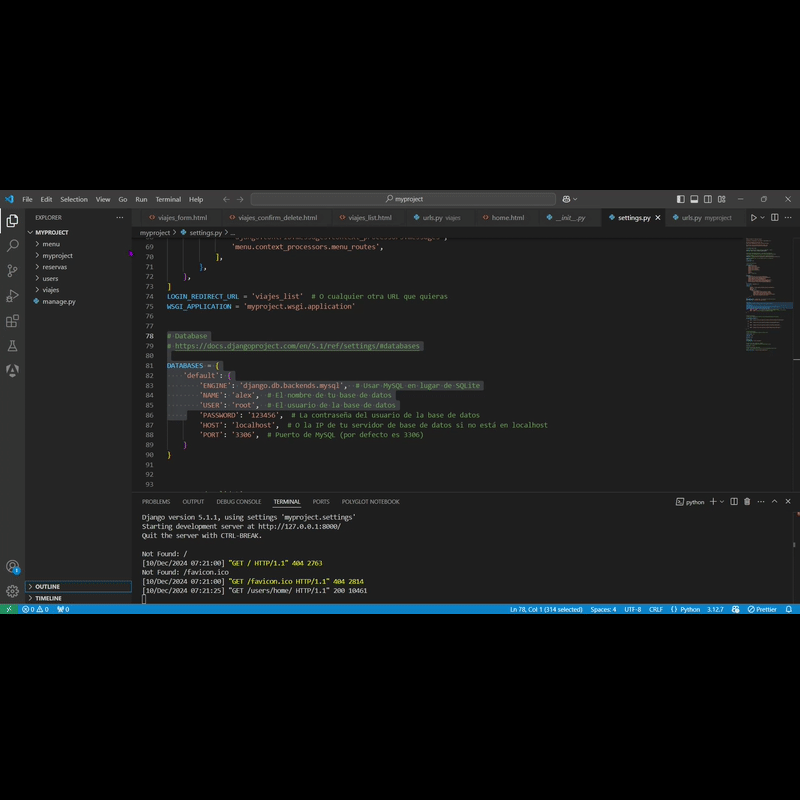800x800 pixels.
Task: Split the terminal panel
Action: coord(734,502)
